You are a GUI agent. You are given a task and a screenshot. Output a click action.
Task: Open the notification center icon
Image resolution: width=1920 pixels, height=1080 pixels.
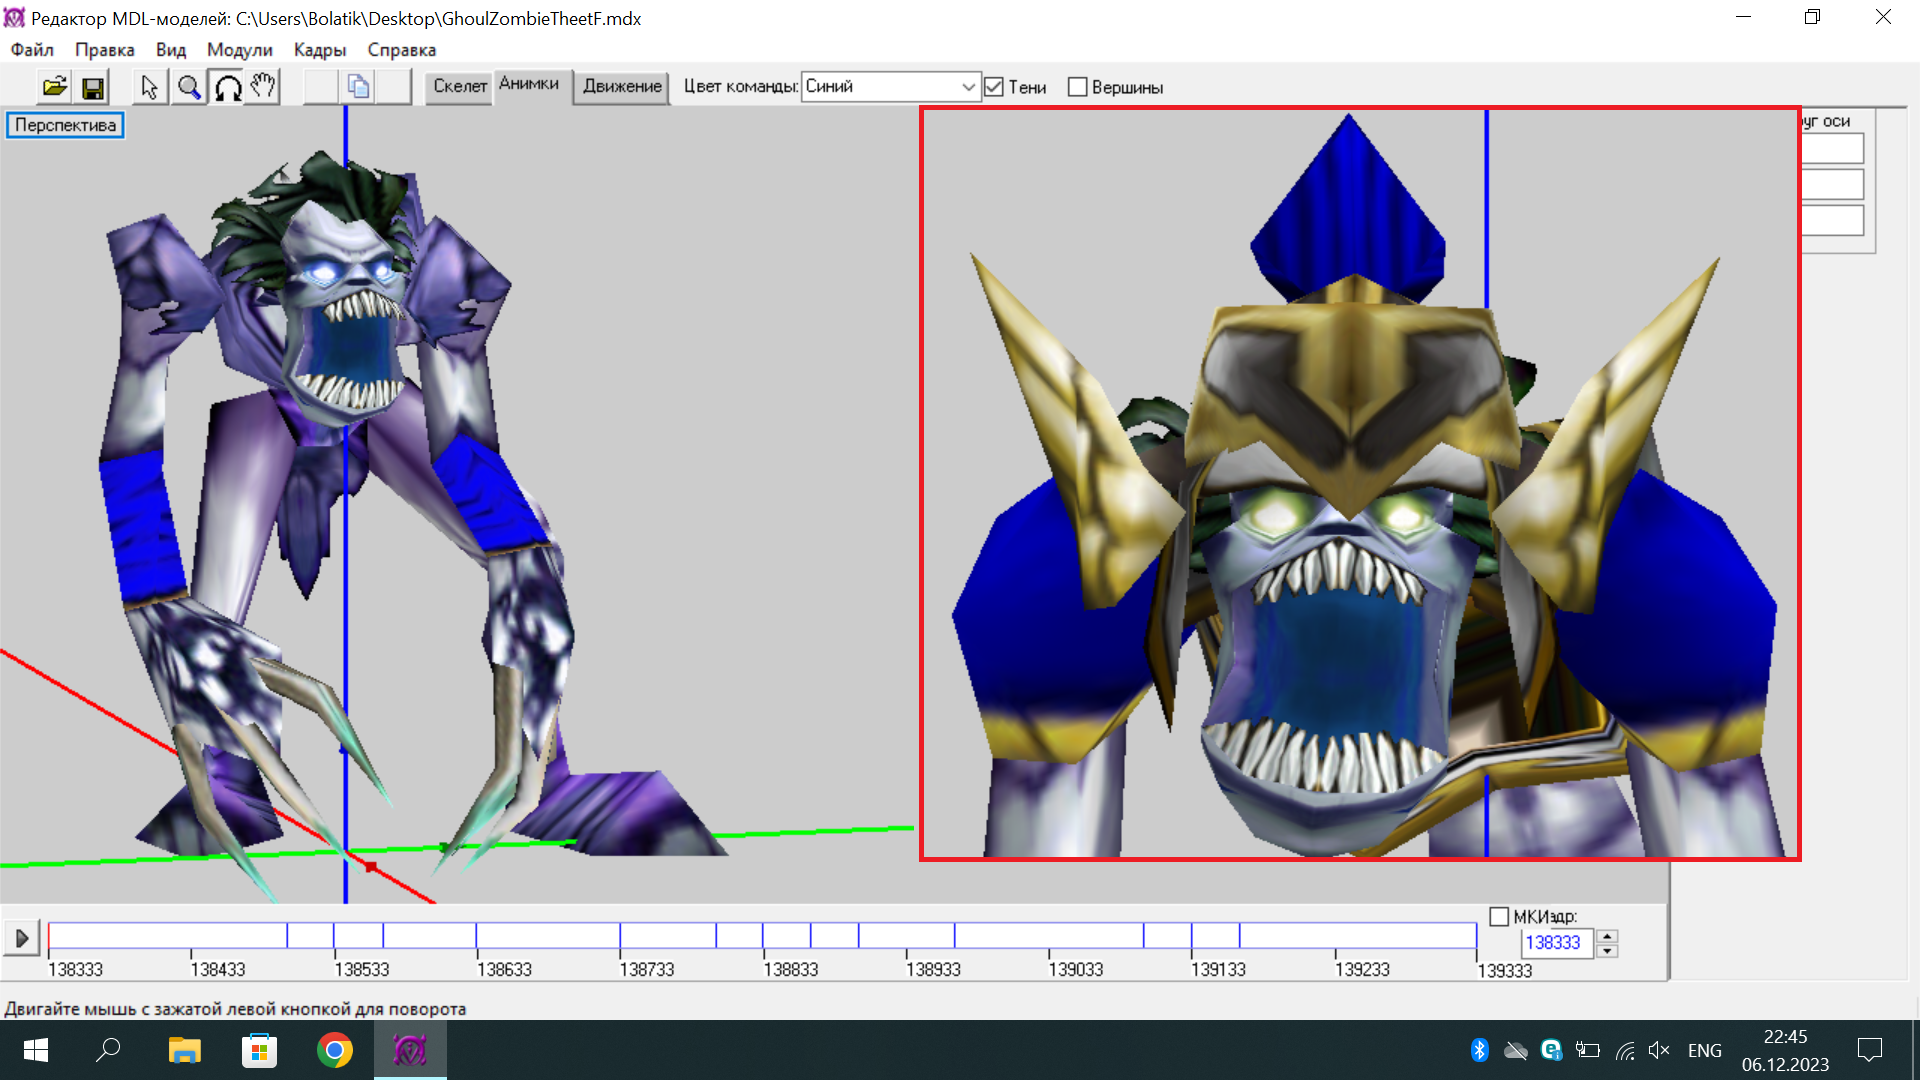coord(1869,1050)
